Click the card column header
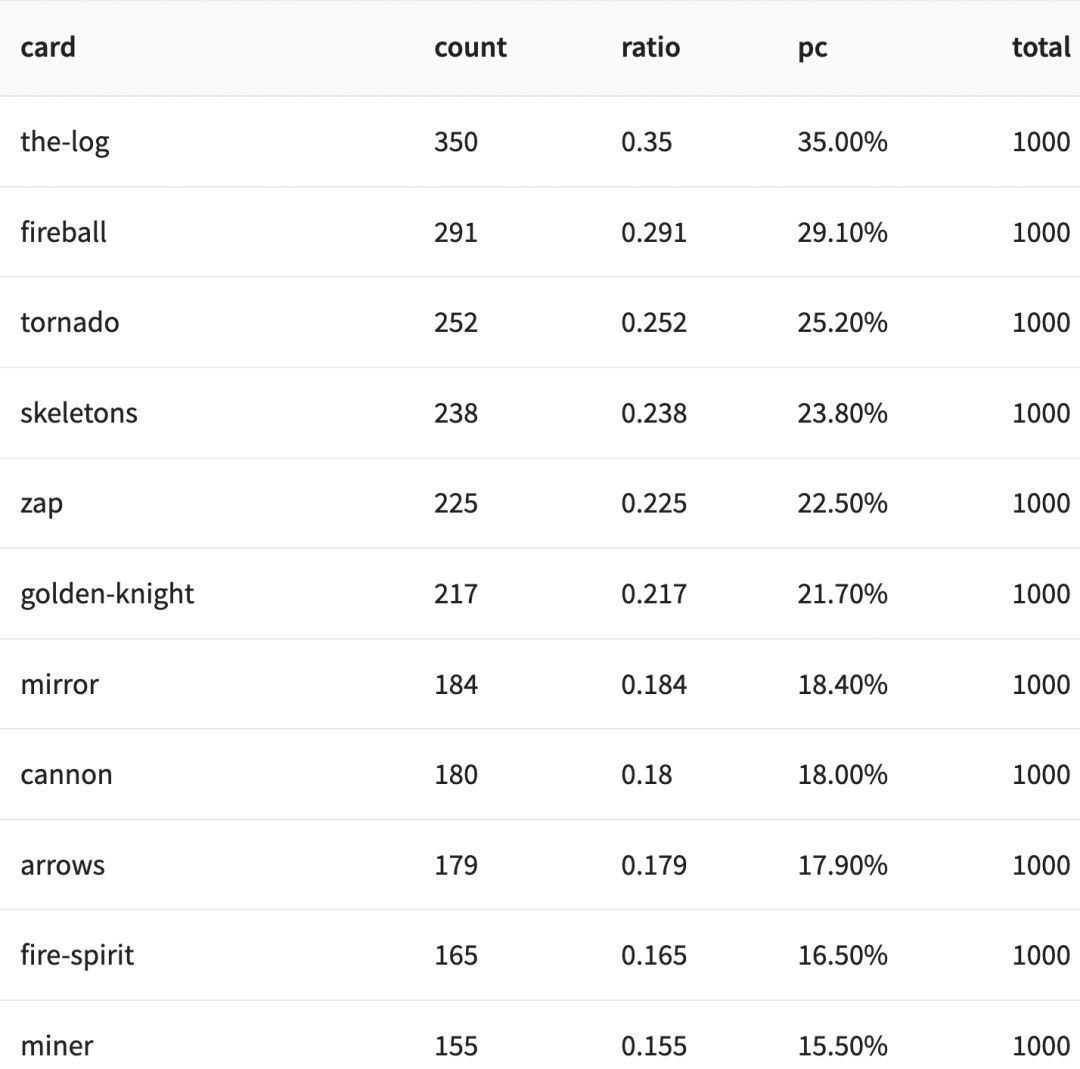Viewport: 1080px width, 1069px height. (48, 47)
